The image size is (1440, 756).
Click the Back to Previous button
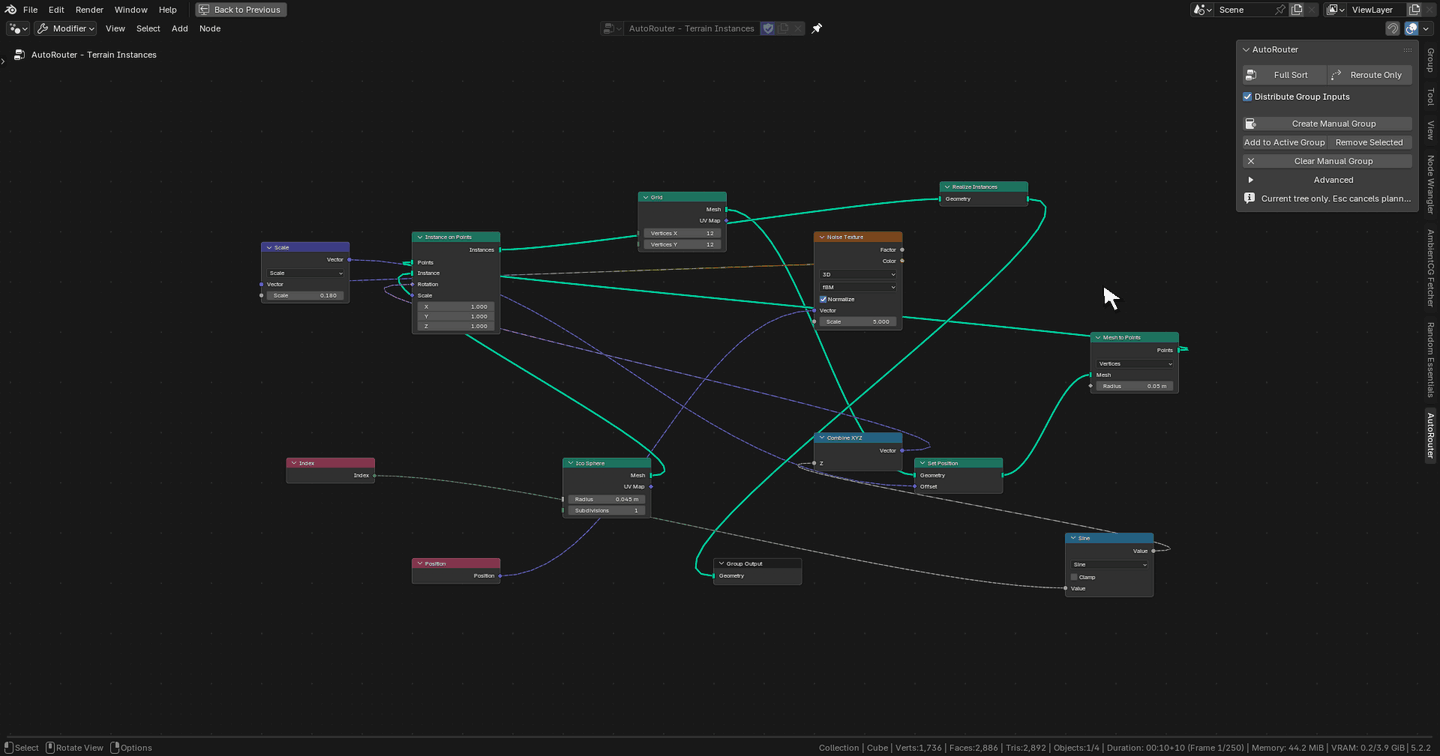pyautogui.click(x=241, y=9)
